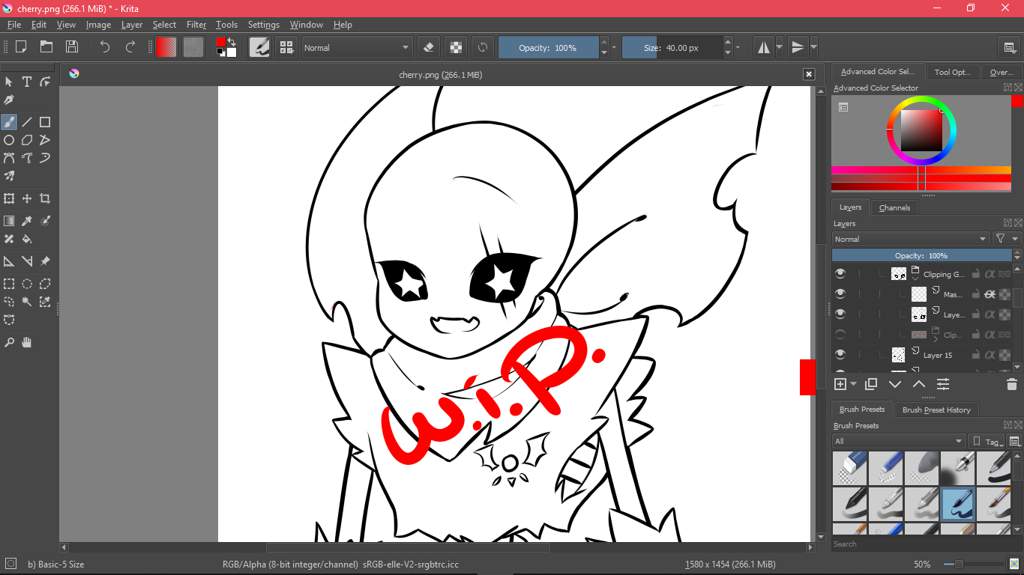Select the Line tool
Image resolution: width=1024 pixels, height=575 pixels.
click(27, 122)
